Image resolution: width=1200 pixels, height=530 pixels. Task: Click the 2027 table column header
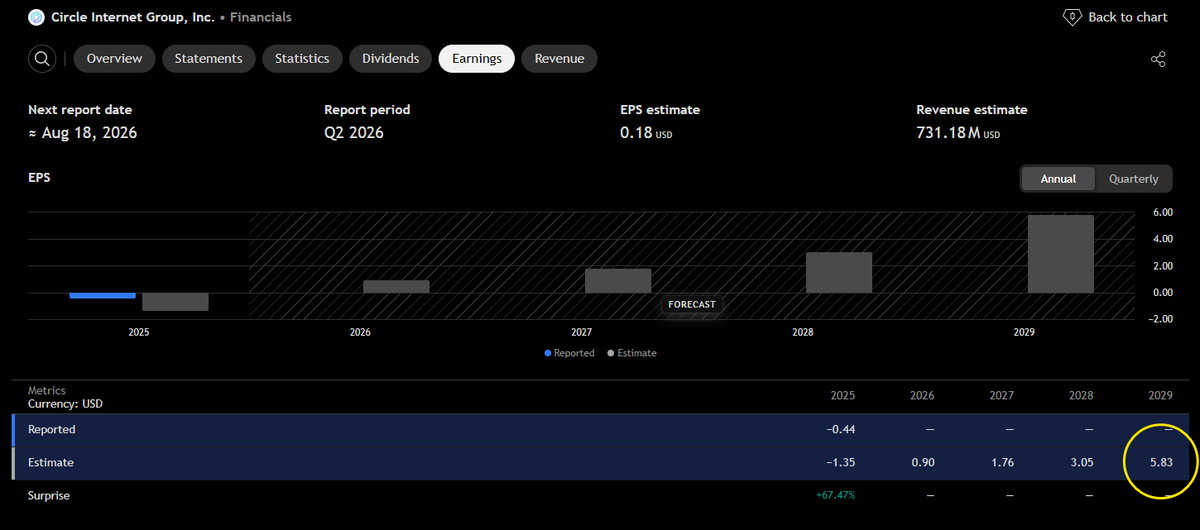point(1002,396)
